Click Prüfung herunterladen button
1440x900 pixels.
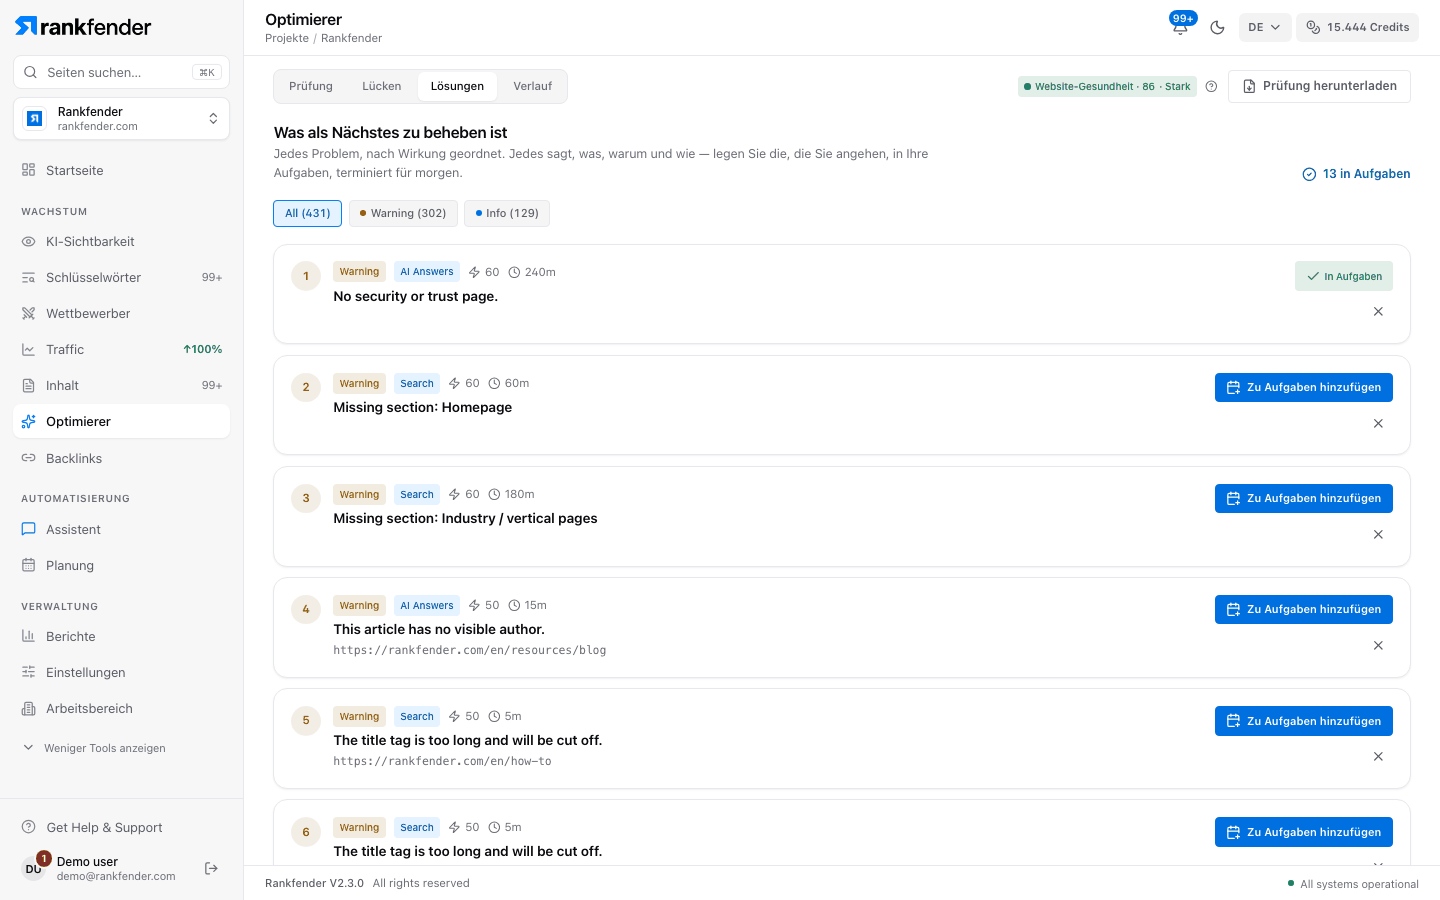click(1319, 86)
